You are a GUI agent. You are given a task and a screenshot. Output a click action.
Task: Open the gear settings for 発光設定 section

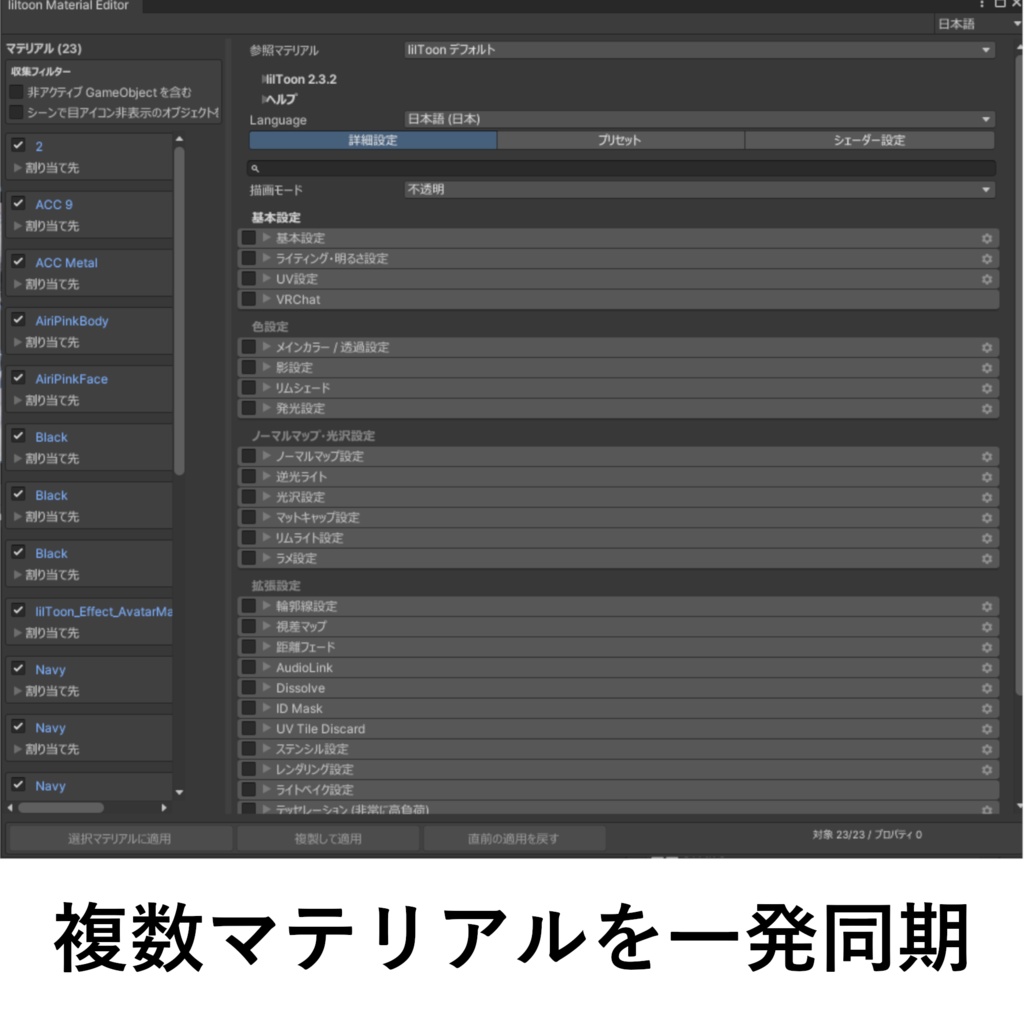986,408
